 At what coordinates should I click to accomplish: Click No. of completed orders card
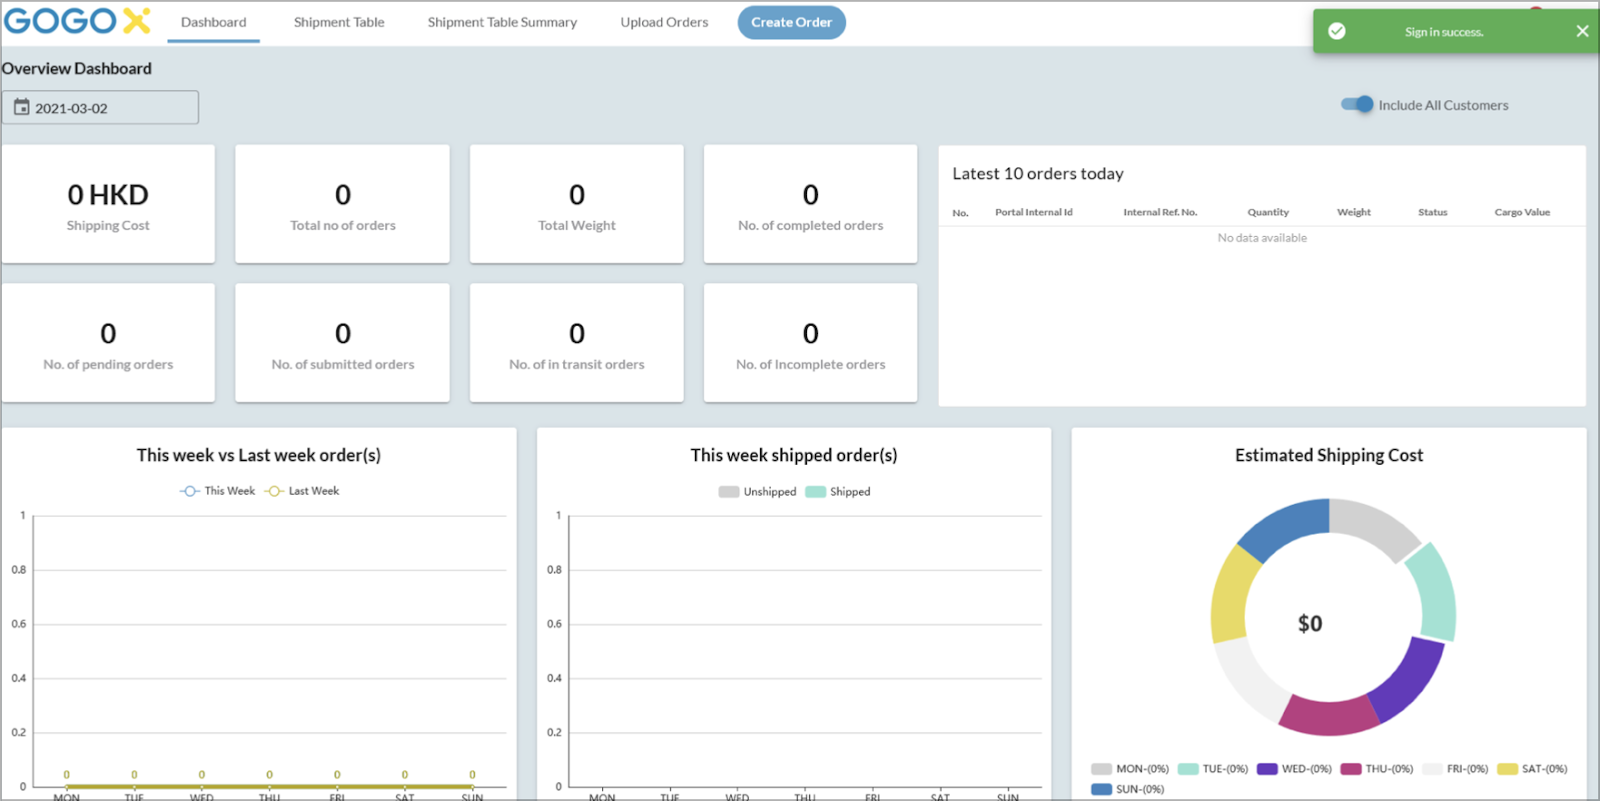[x=810, y=204]
